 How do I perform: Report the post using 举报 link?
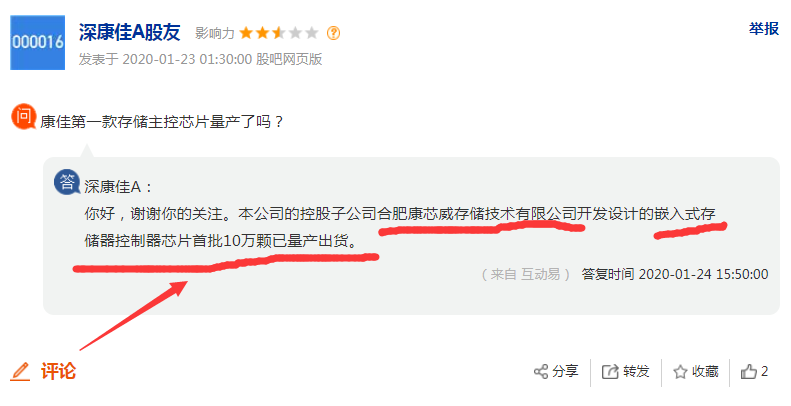(764, 29)
